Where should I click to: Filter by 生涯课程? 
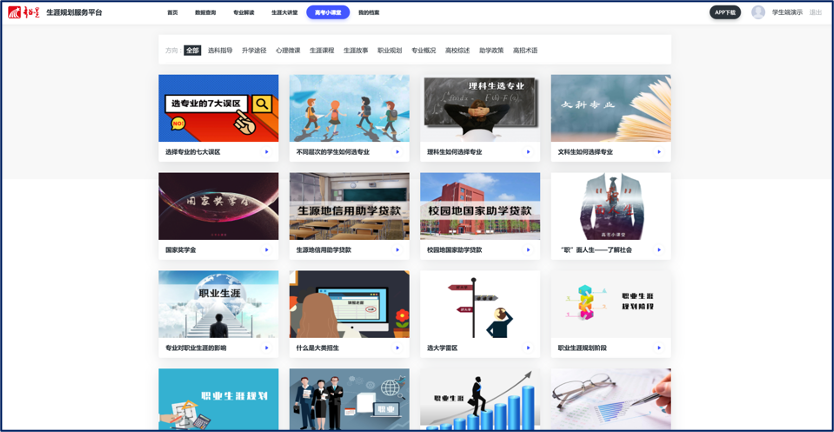click(x=322, y=51)
